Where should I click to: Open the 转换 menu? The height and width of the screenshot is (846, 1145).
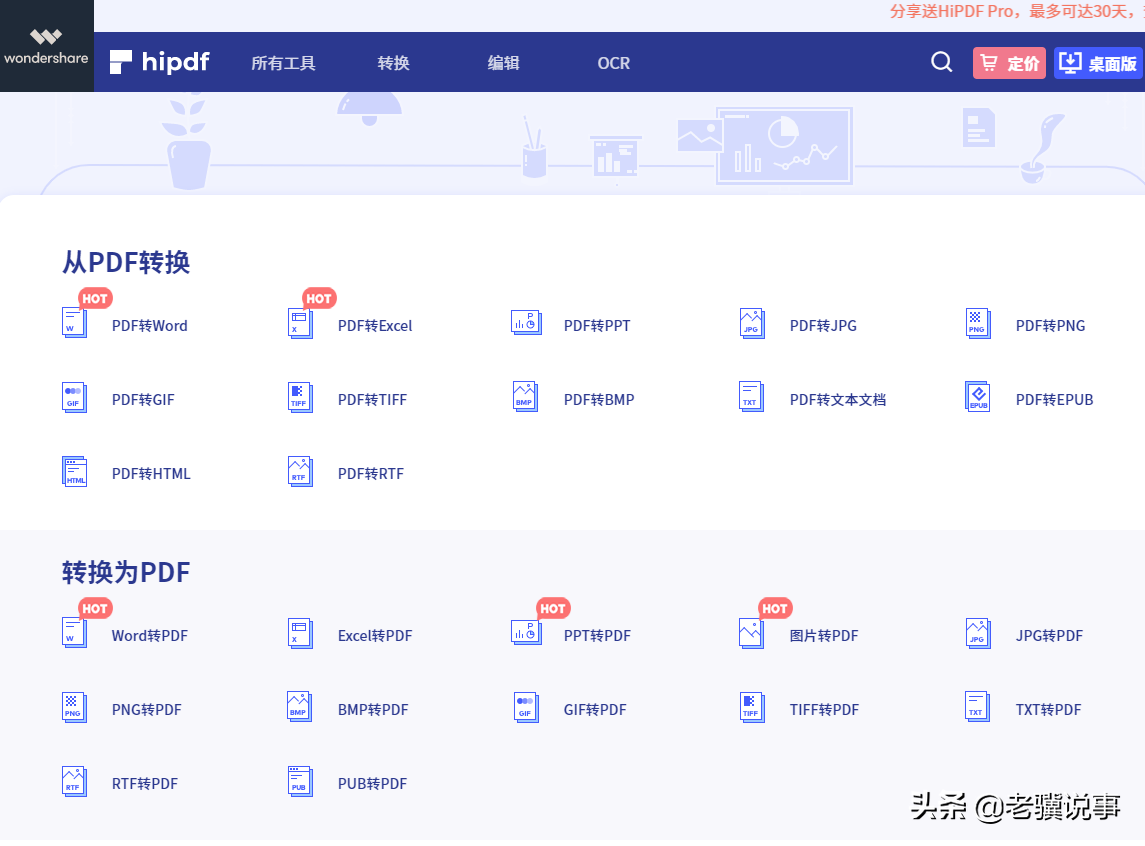click(394, 64)
